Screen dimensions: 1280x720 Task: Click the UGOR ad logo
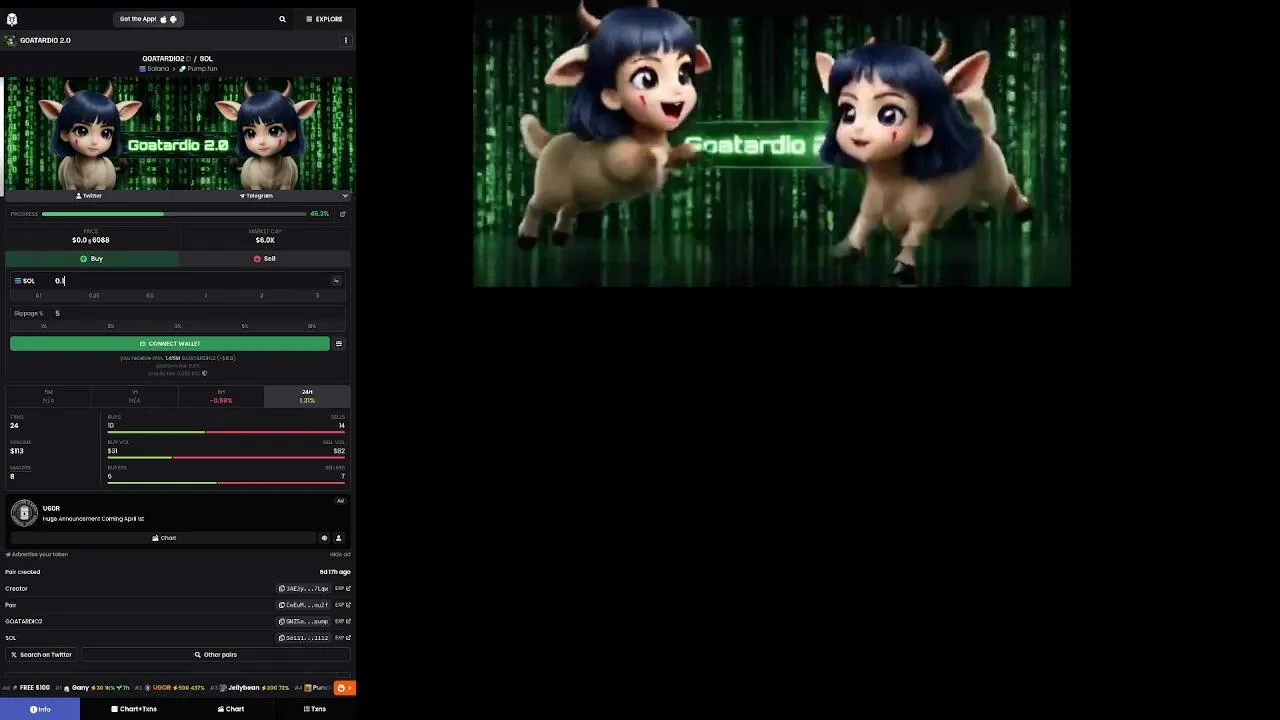[24, 513]
